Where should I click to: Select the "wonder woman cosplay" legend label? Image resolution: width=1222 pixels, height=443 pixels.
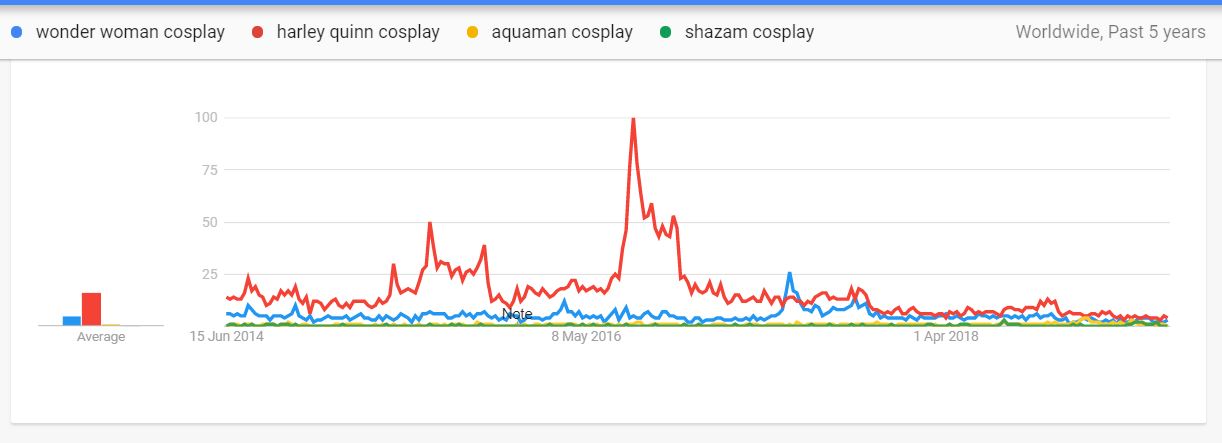pyautogui.click(x=130, y=32)
